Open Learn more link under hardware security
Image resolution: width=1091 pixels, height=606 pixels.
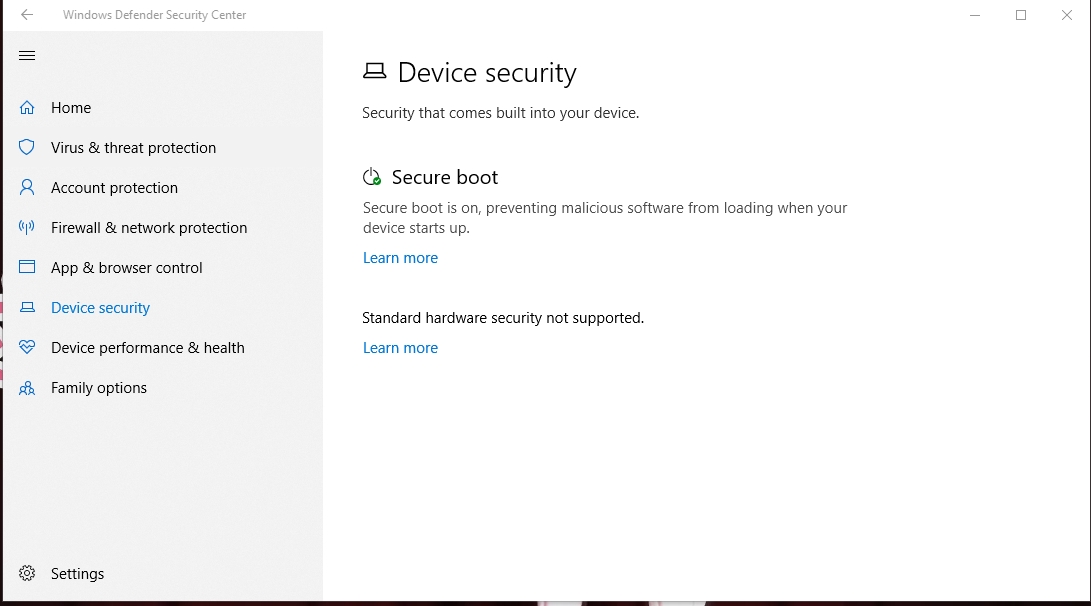400,348
